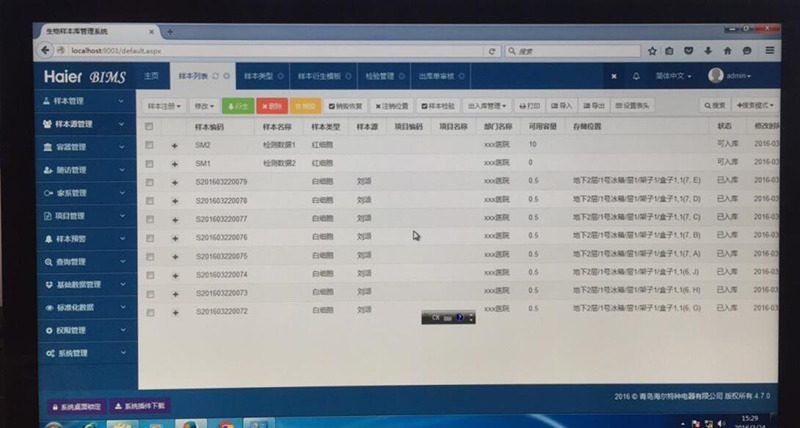The image size is (800, 428).
Task: Click the 导出 export button
Action: coord(594,105)
